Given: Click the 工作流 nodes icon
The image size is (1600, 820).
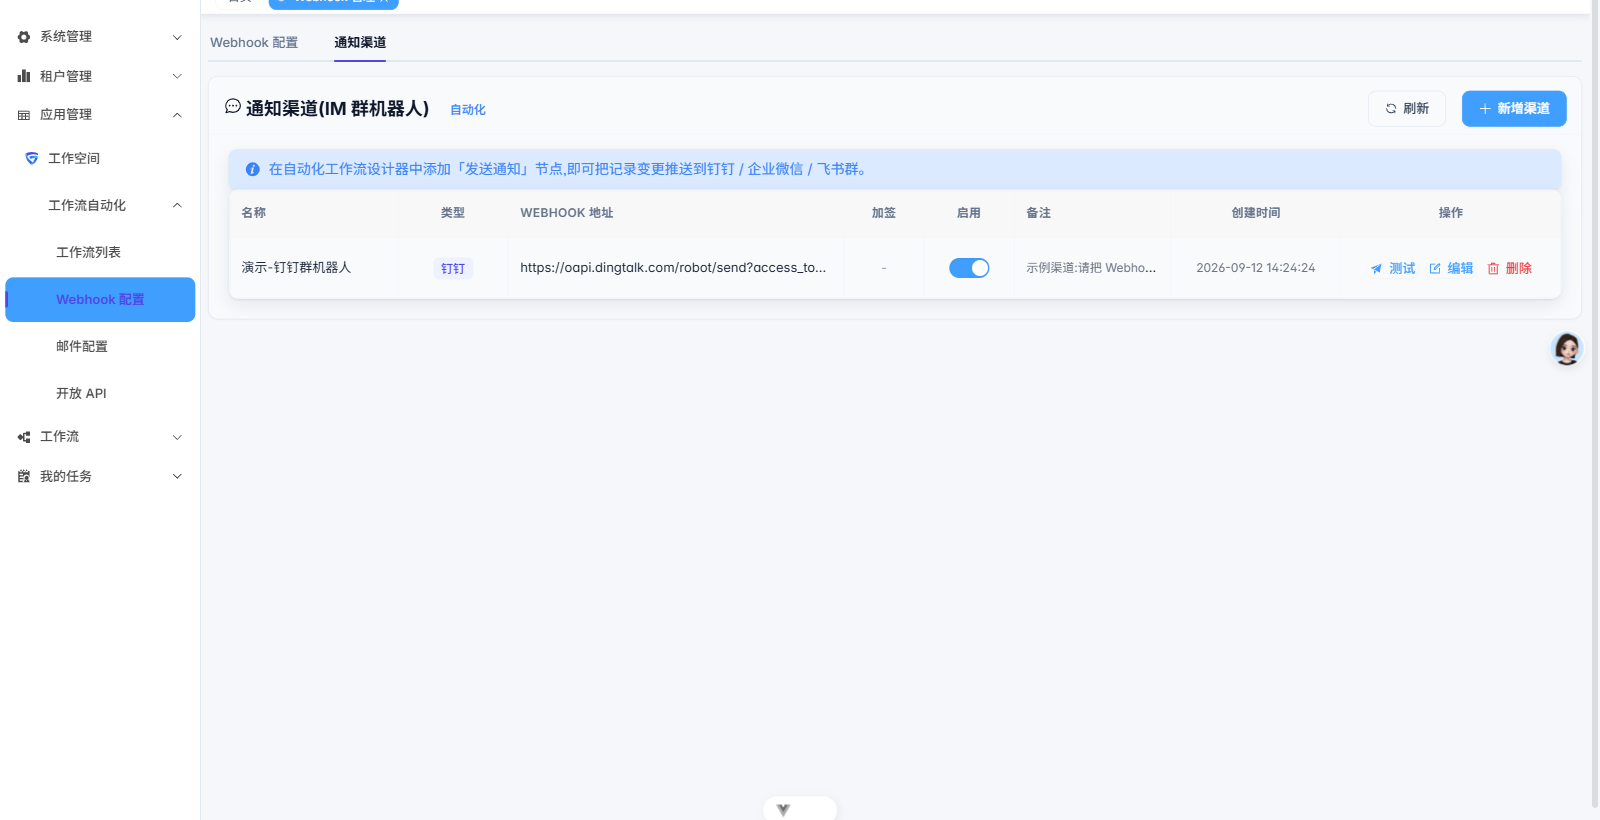Looking at the screenshot, I should coord(24,437).
